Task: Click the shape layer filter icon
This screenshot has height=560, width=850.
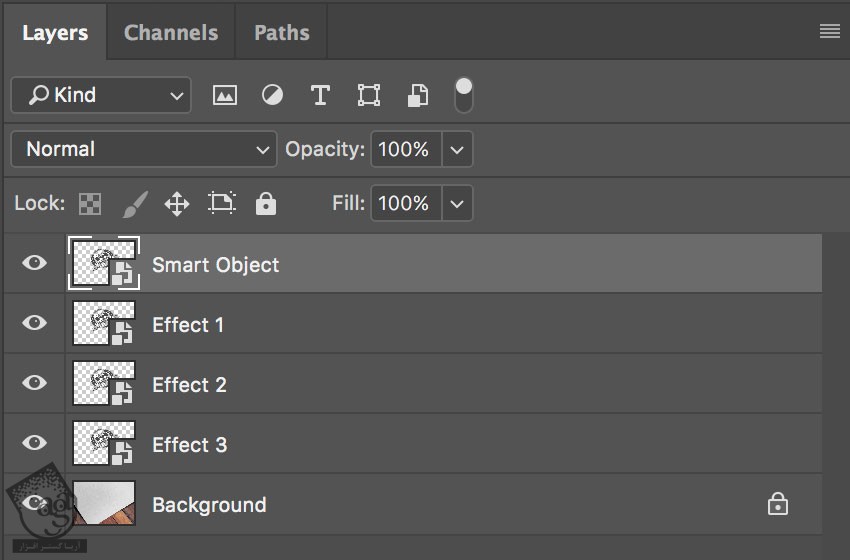Action: pos(368,95)
